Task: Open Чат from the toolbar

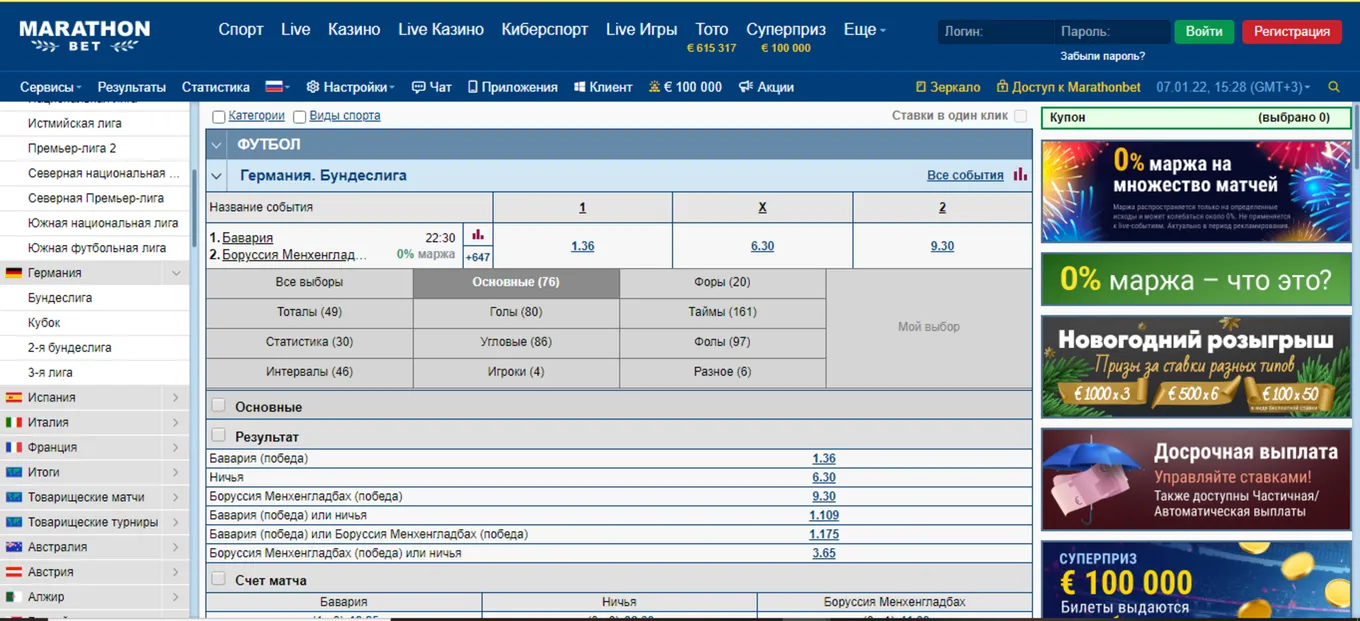Action: pyautogui.click(x=432, y=87)
